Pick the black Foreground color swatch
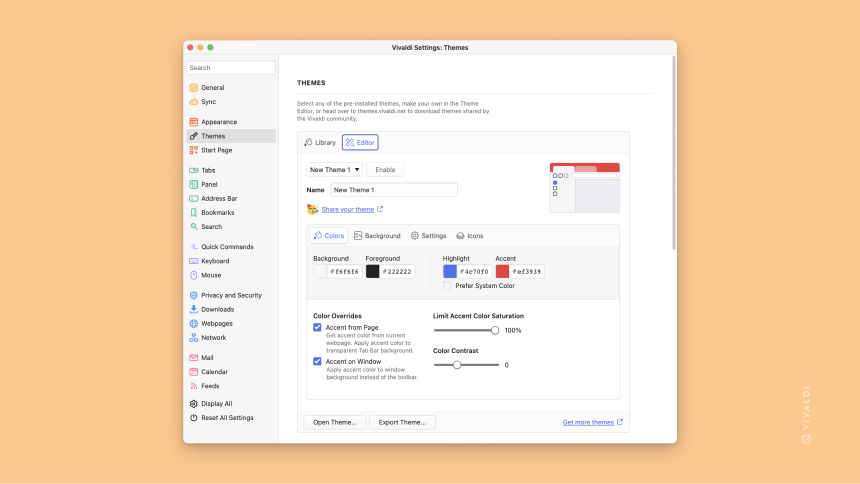The height and width of the screenshot is (484, 860). [372, 271]
